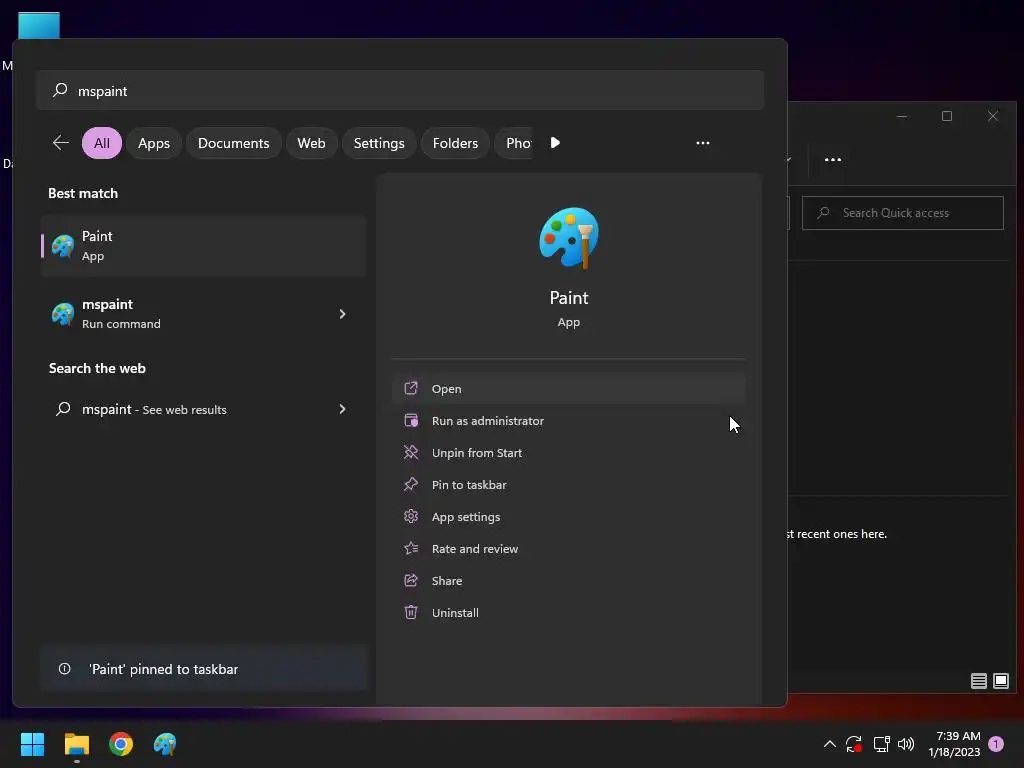Choose Run as administrator for Paint
Image resolution: width=1024 pixels, height=768 pixels.
pos(569,421)
